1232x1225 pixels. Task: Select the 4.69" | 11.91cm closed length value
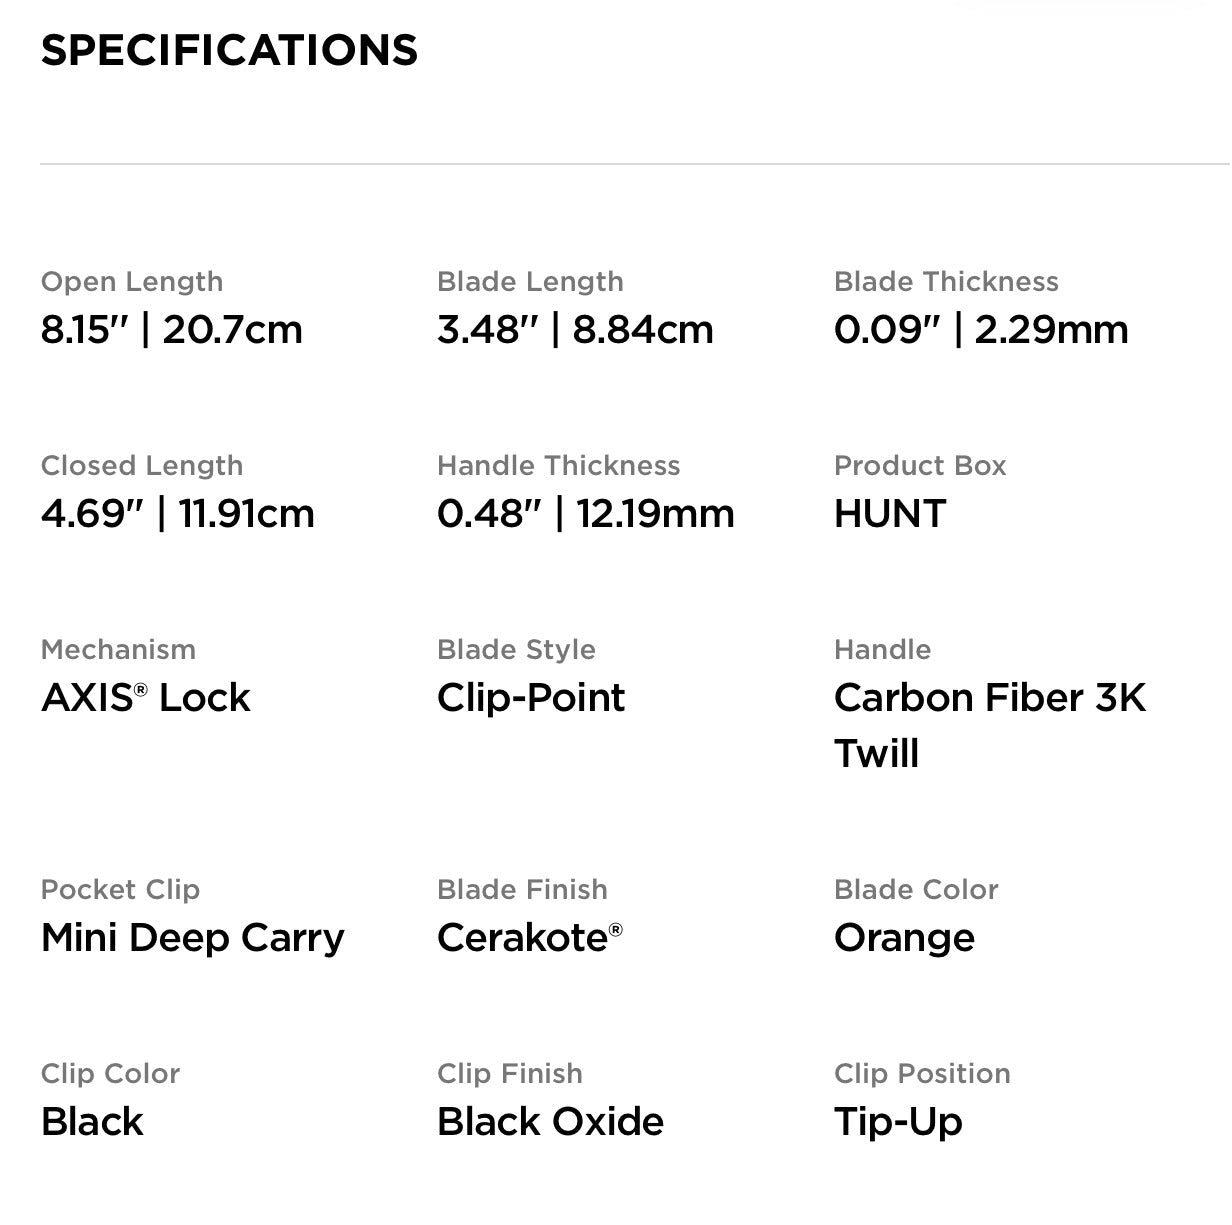(x=178, y=513)
